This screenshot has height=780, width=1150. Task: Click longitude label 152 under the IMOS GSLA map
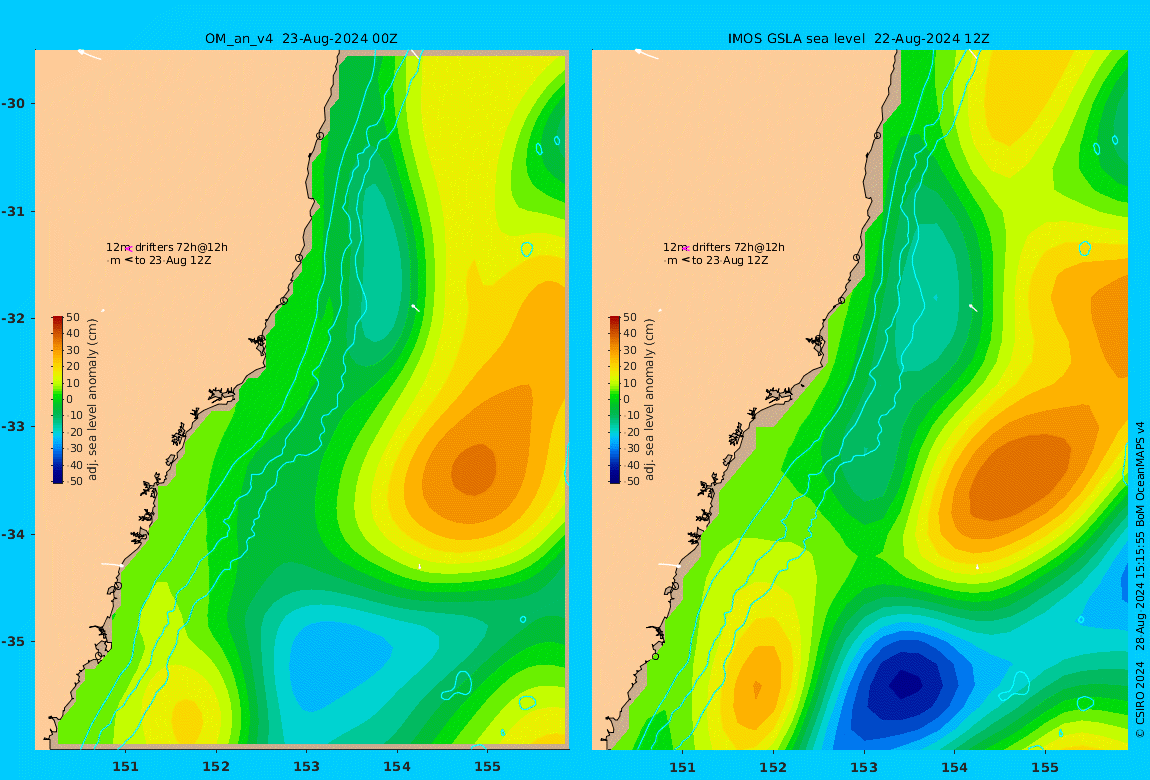point(773,767)
